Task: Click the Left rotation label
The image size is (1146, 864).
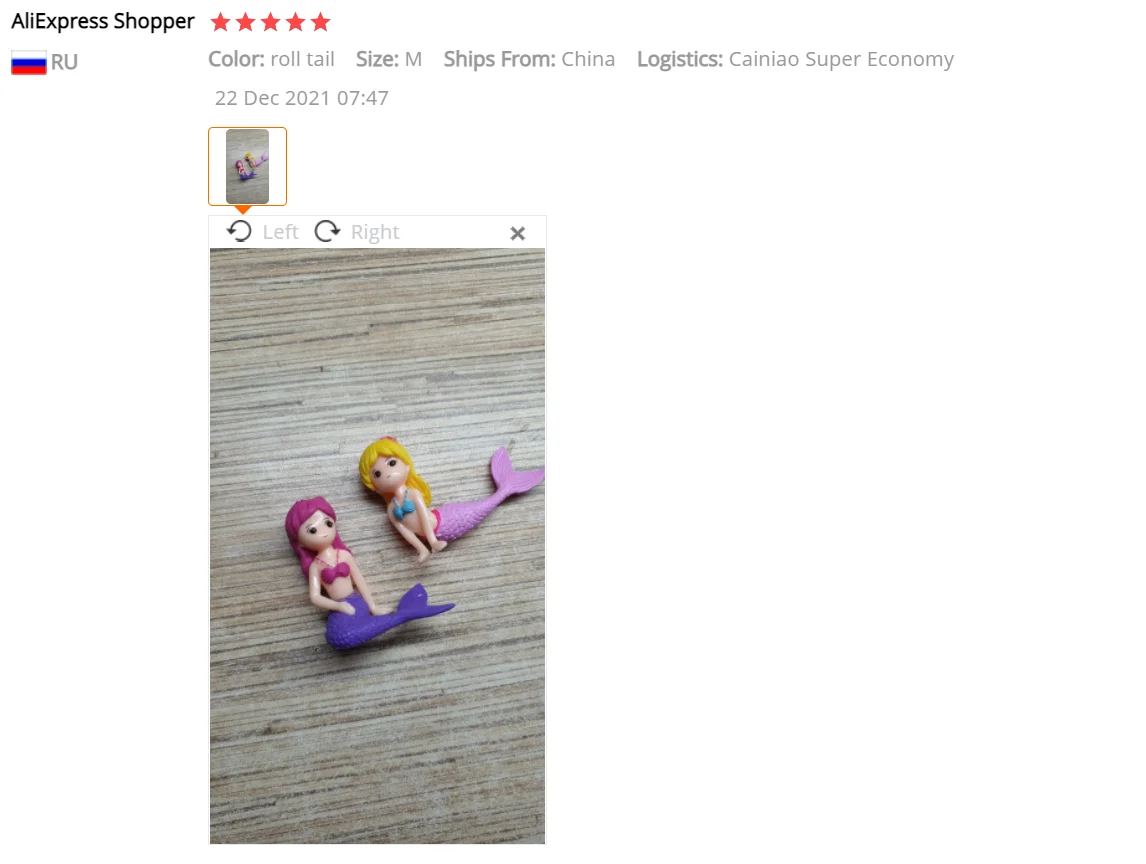Action: 281,232
